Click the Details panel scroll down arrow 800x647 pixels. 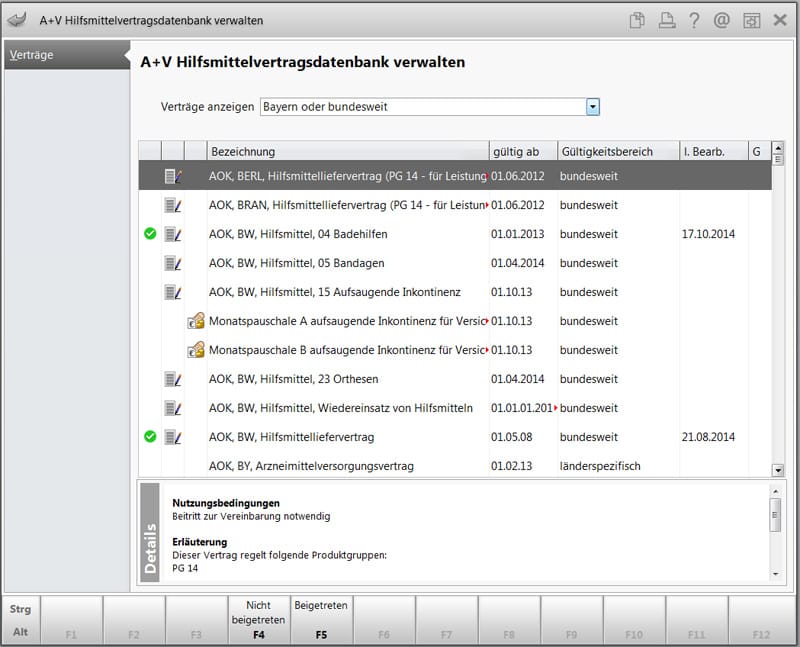coord(776,575)
